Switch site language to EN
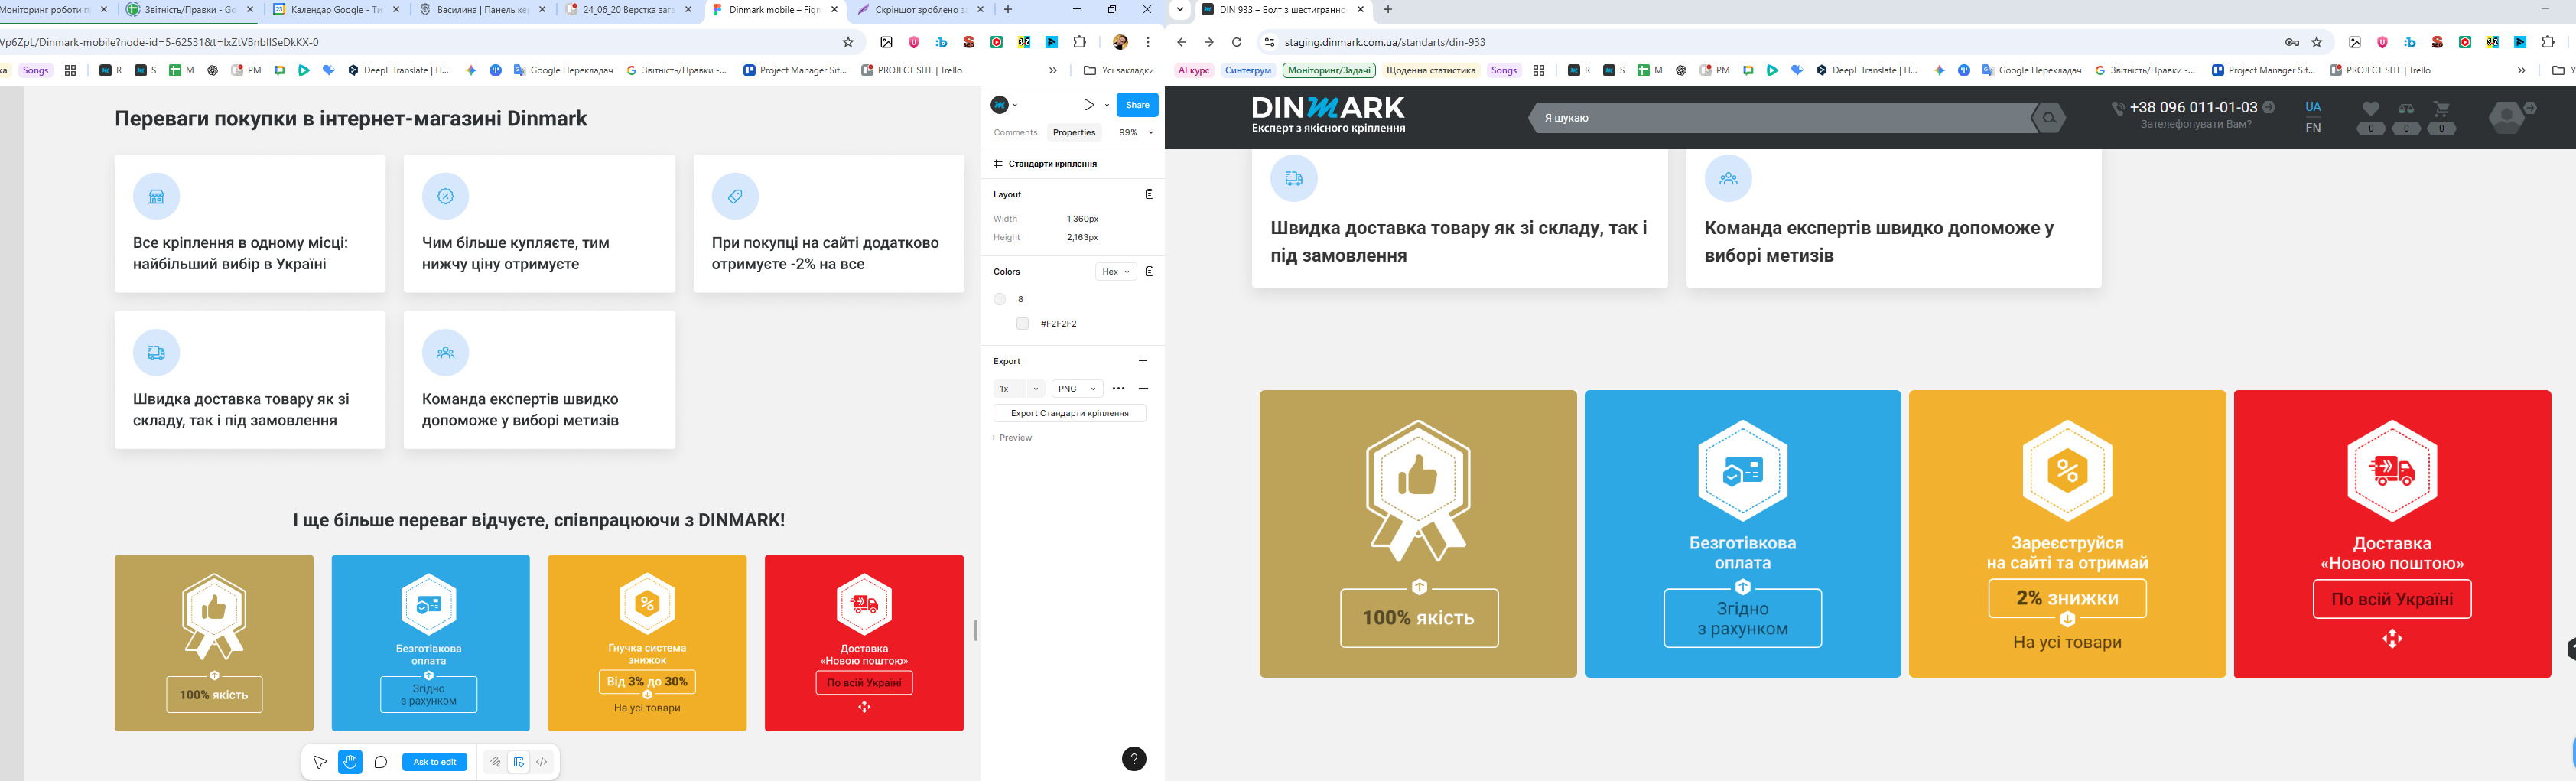Viewport: 2576px width, 781px height. tap(2313, 128)
